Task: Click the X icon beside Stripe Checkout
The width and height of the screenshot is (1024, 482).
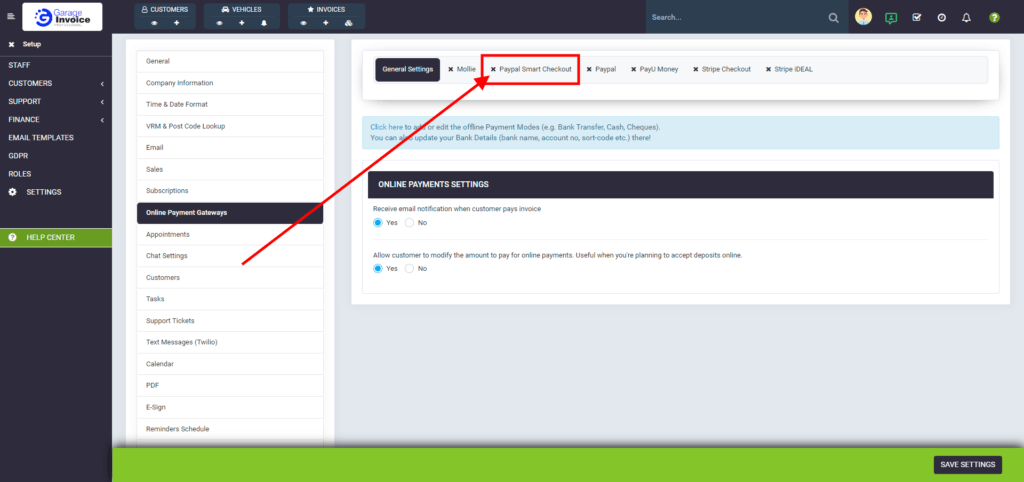Action: [x=696, y=69]
